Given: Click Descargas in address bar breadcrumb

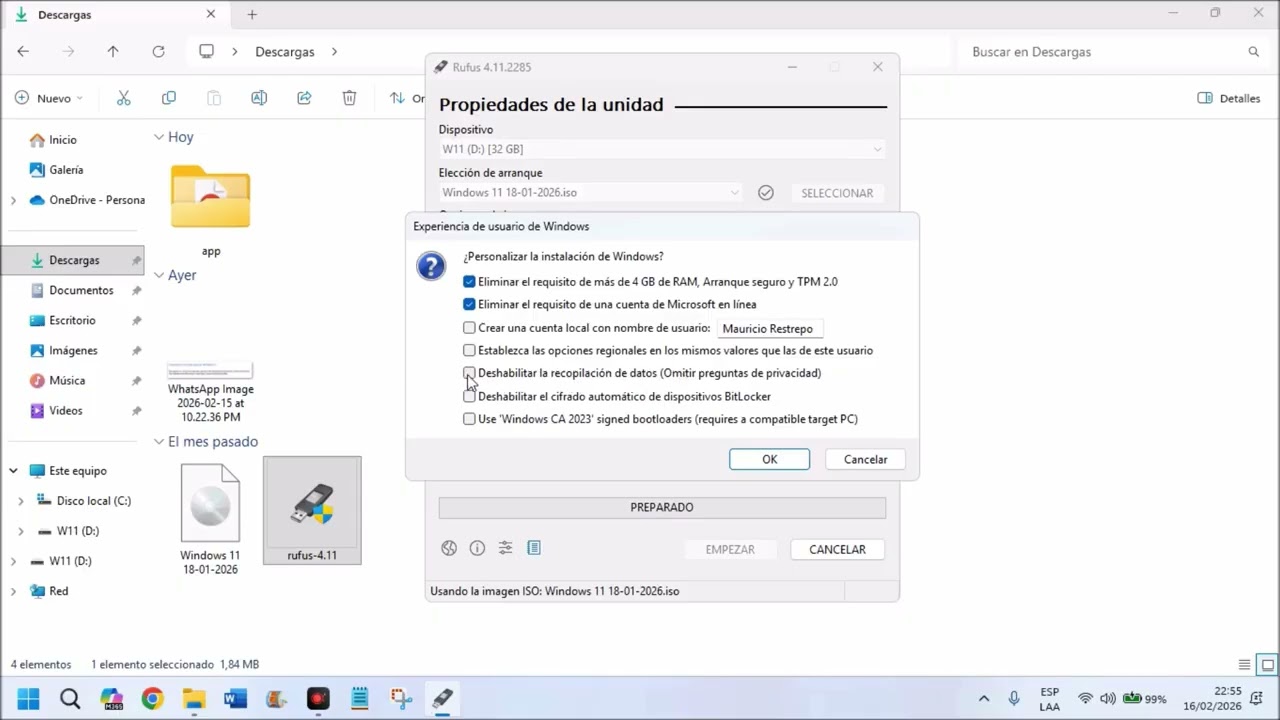Looking at the screenshot, I should (285, 51).
